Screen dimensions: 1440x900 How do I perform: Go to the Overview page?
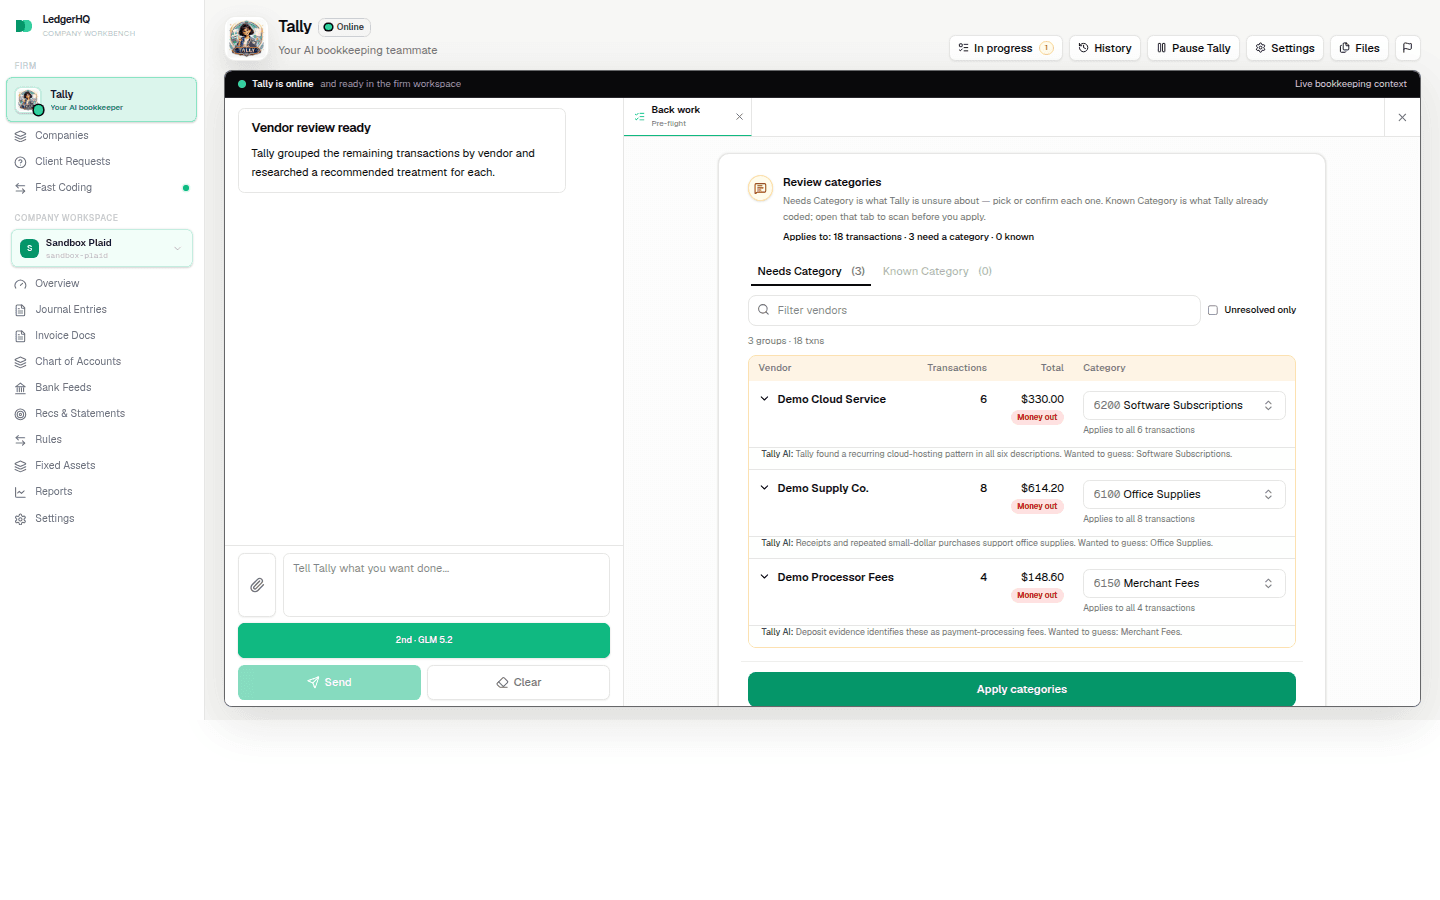coord(57,284)
